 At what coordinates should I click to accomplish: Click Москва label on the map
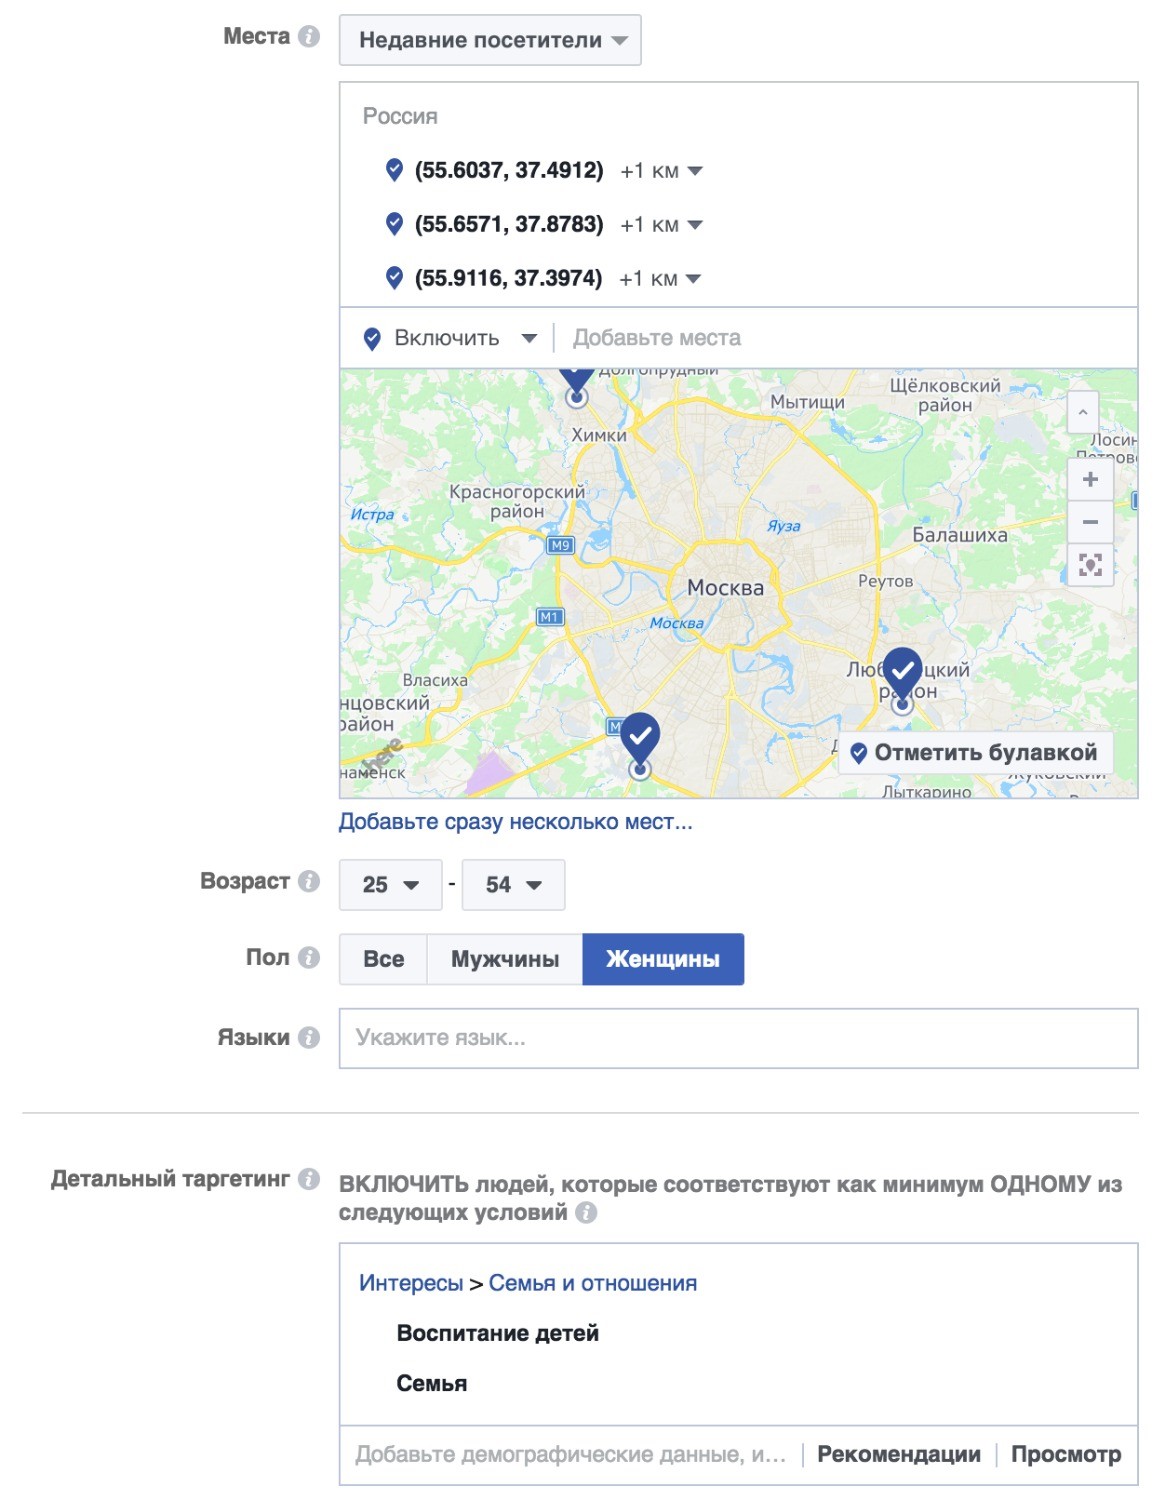tap(725, 588)
